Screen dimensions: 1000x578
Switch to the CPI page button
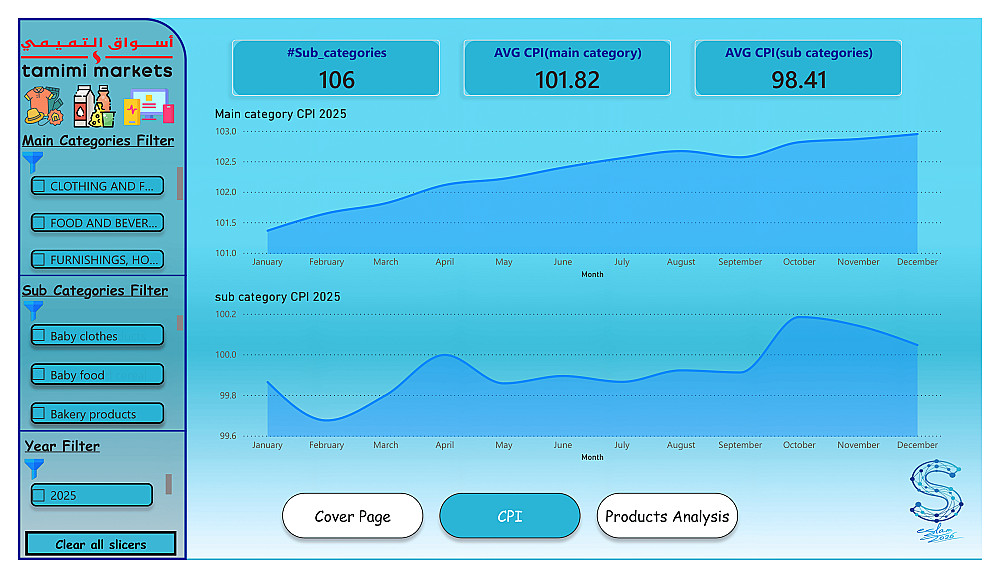(510, 515)
